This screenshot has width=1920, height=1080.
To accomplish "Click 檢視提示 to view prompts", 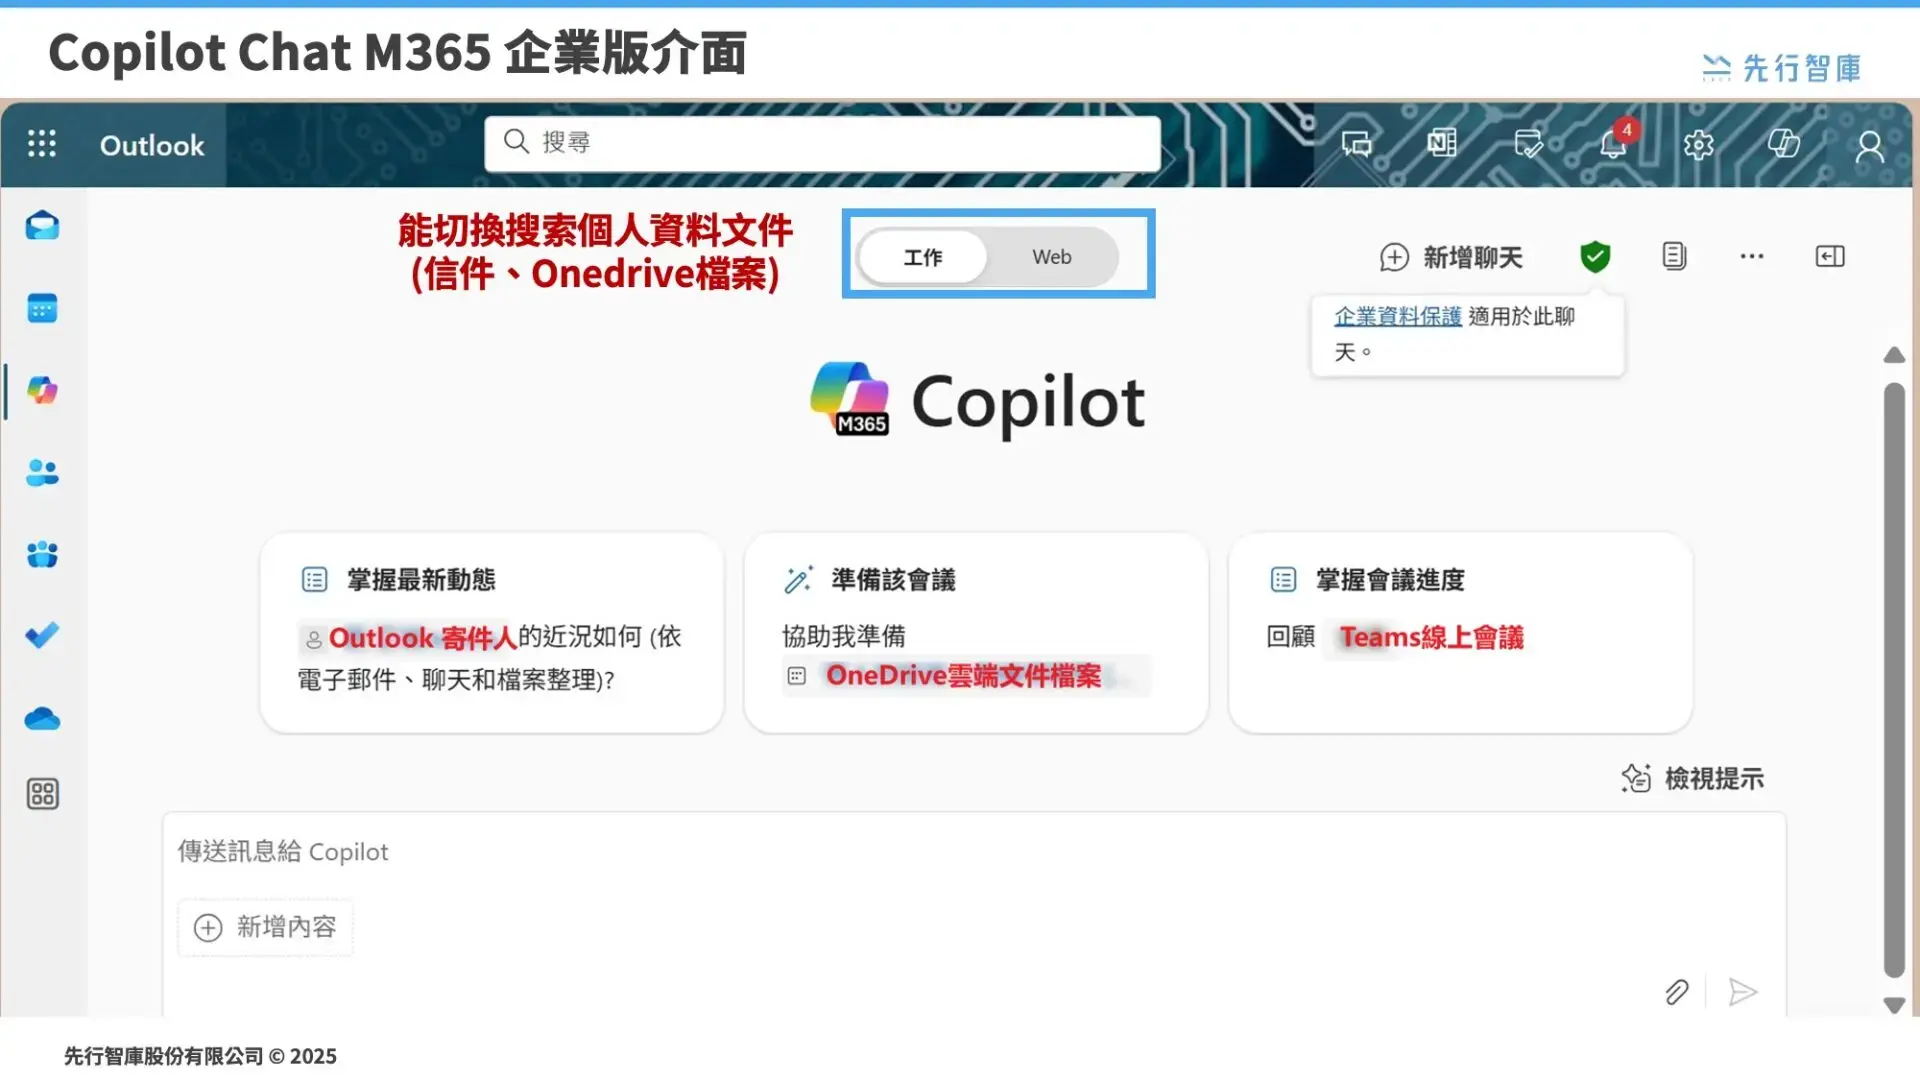I will click(x=1693, y=778).
